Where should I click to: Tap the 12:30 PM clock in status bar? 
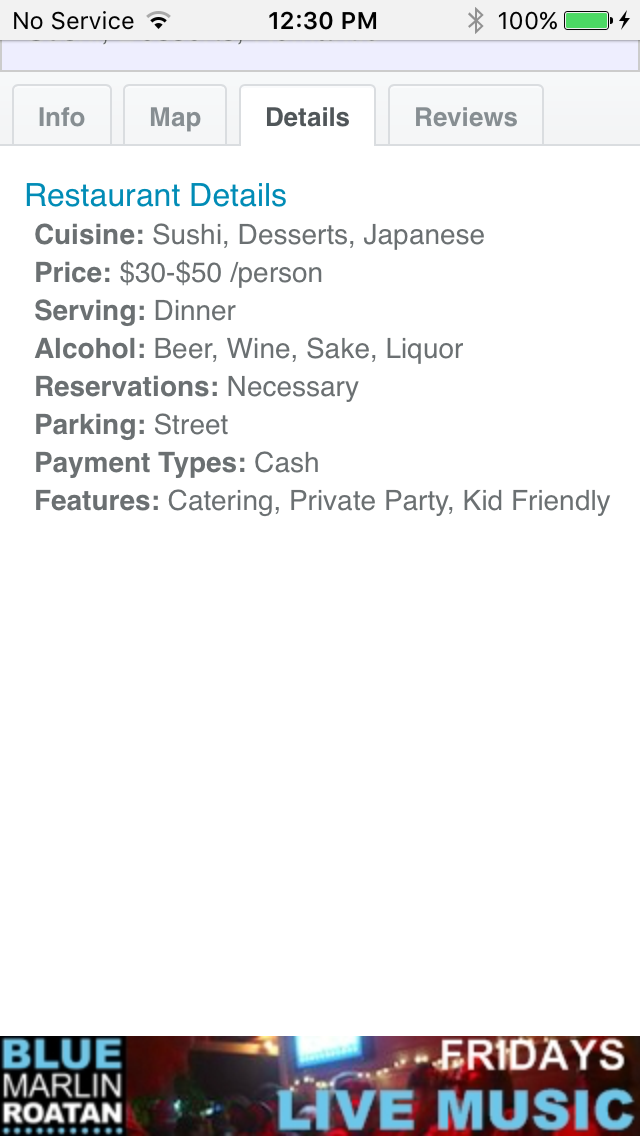click(x=323, y=20)
